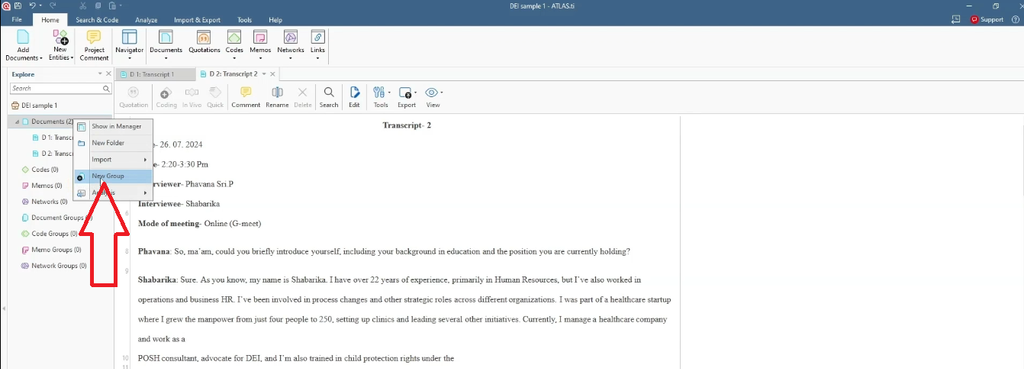Viewport: 1024px width, 369px height.
Task: Click the magnifier in the Explore search box
Action: point(106,88)
